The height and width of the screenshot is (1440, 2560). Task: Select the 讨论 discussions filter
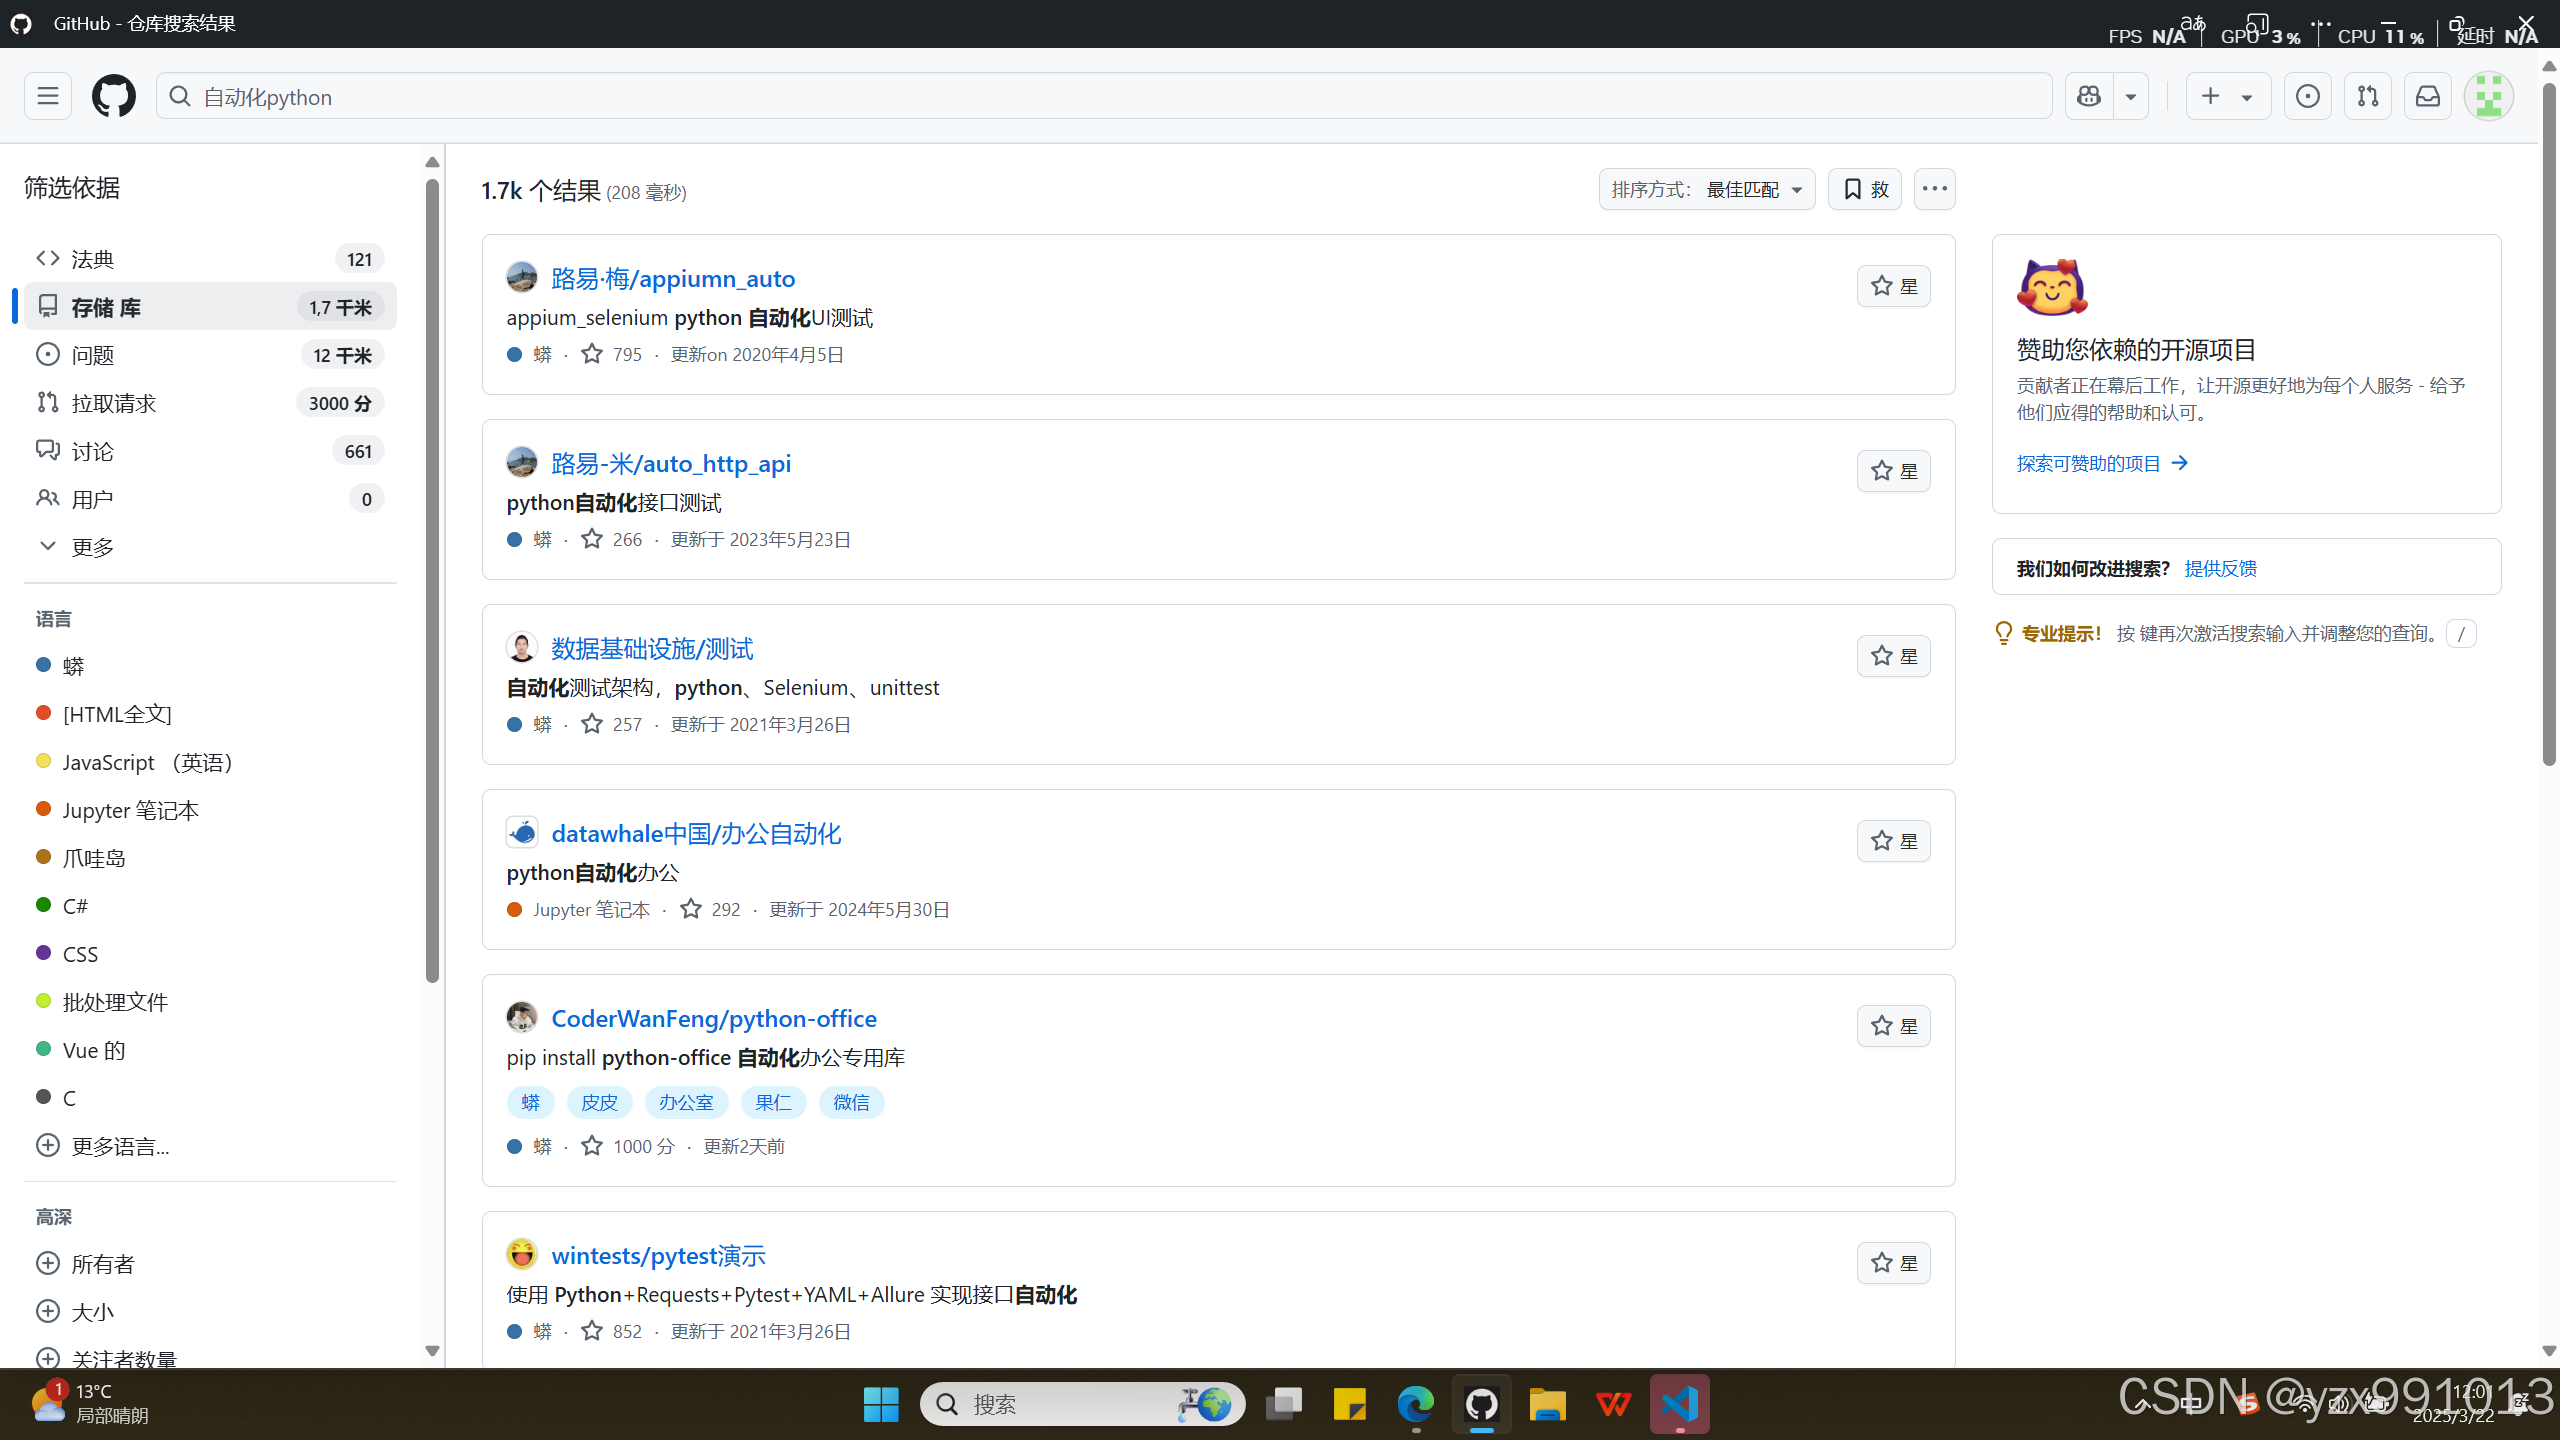[x=93, y=451]
